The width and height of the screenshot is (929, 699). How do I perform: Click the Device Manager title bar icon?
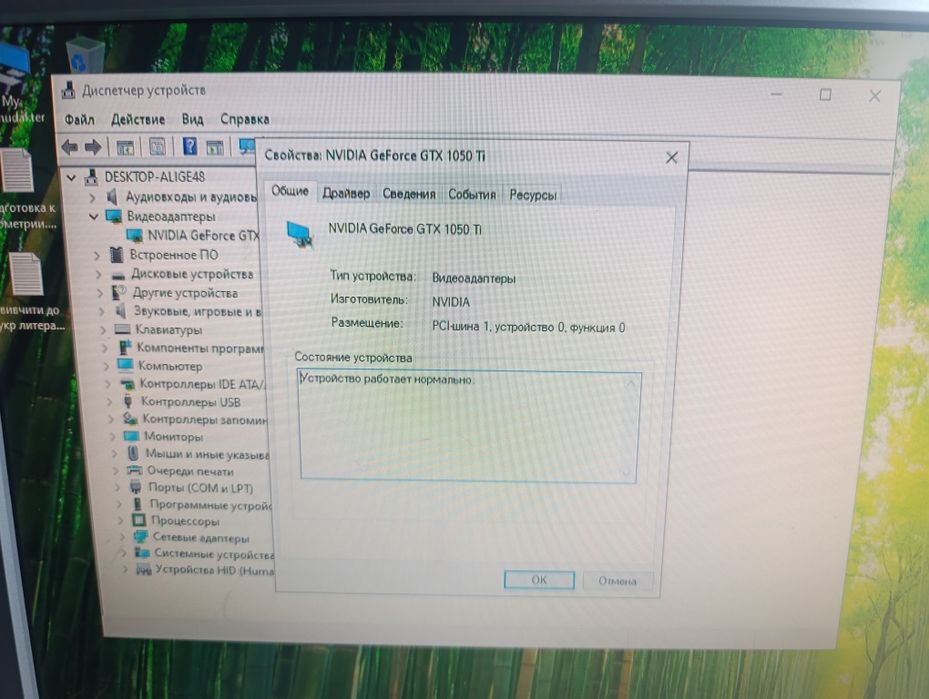[x=69, y=89]
